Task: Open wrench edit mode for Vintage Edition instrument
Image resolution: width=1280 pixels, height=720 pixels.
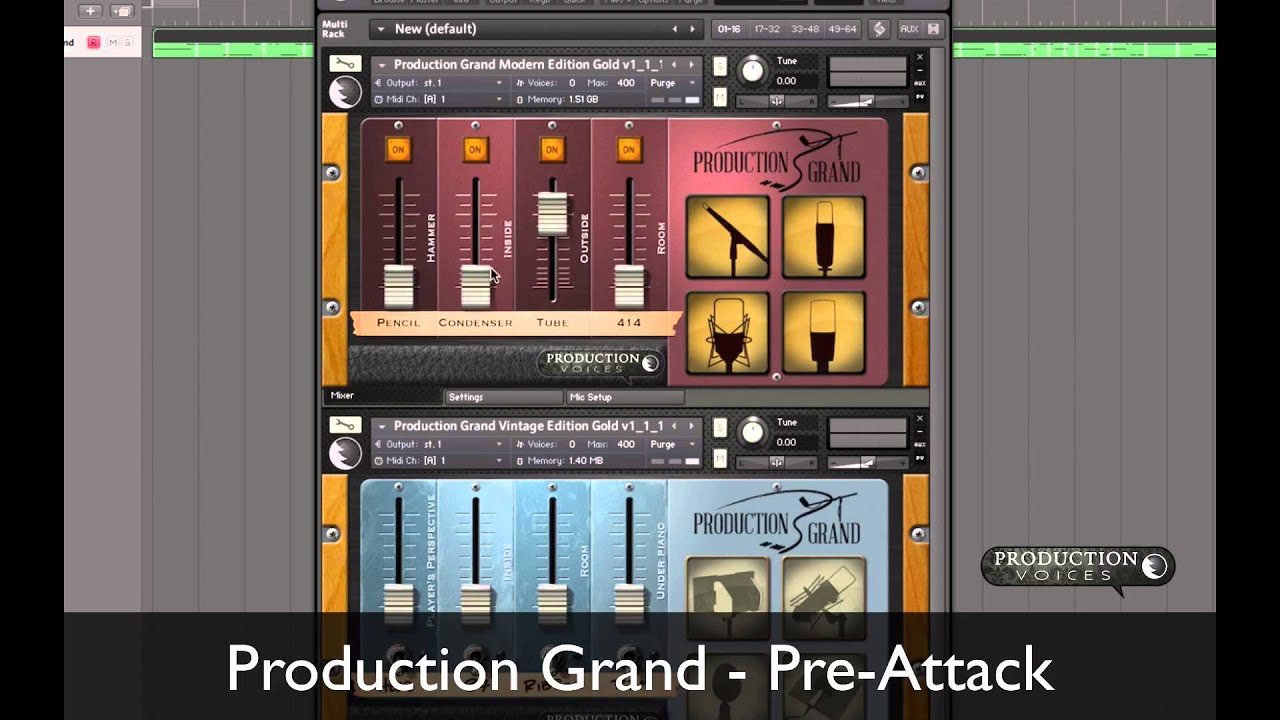Action: click(345, 425)
